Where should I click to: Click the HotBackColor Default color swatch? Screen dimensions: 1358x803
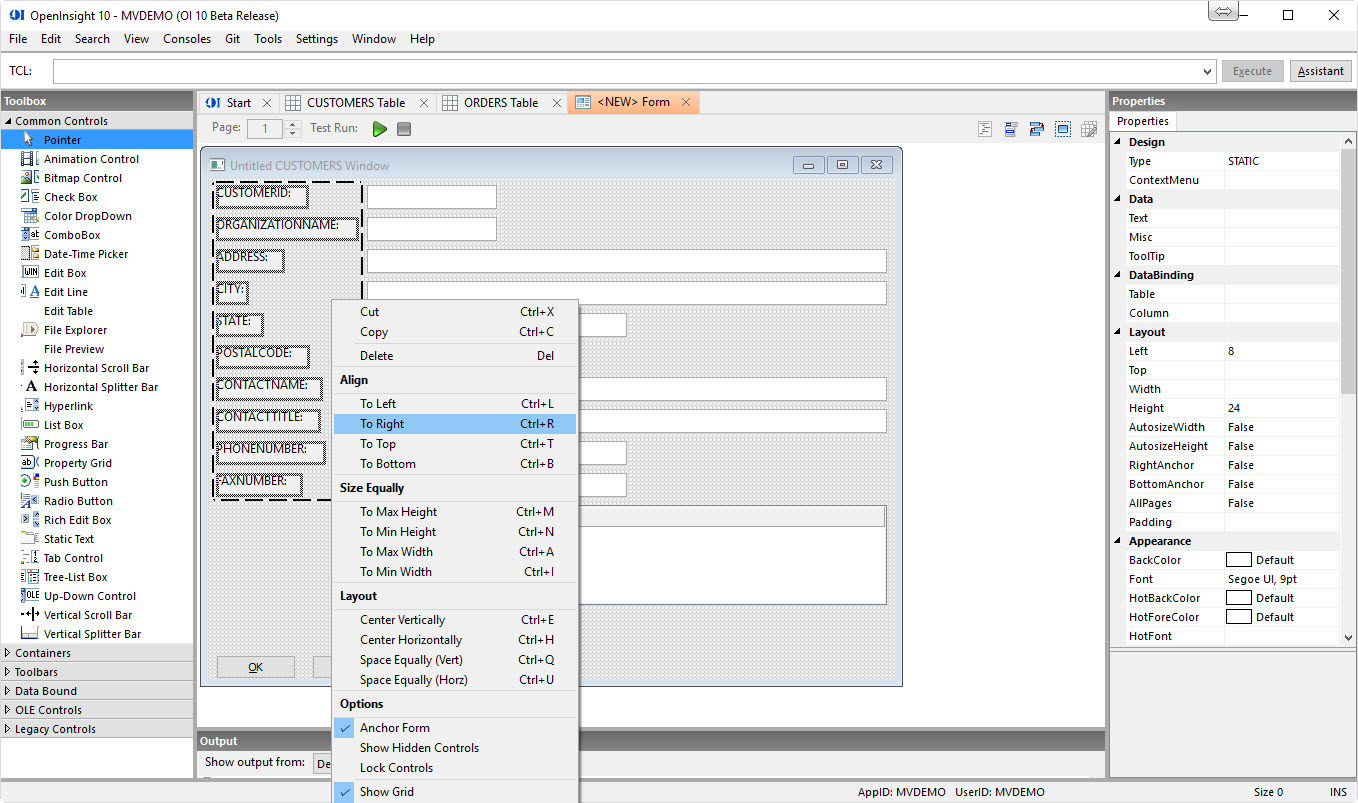pos(1239,598)
